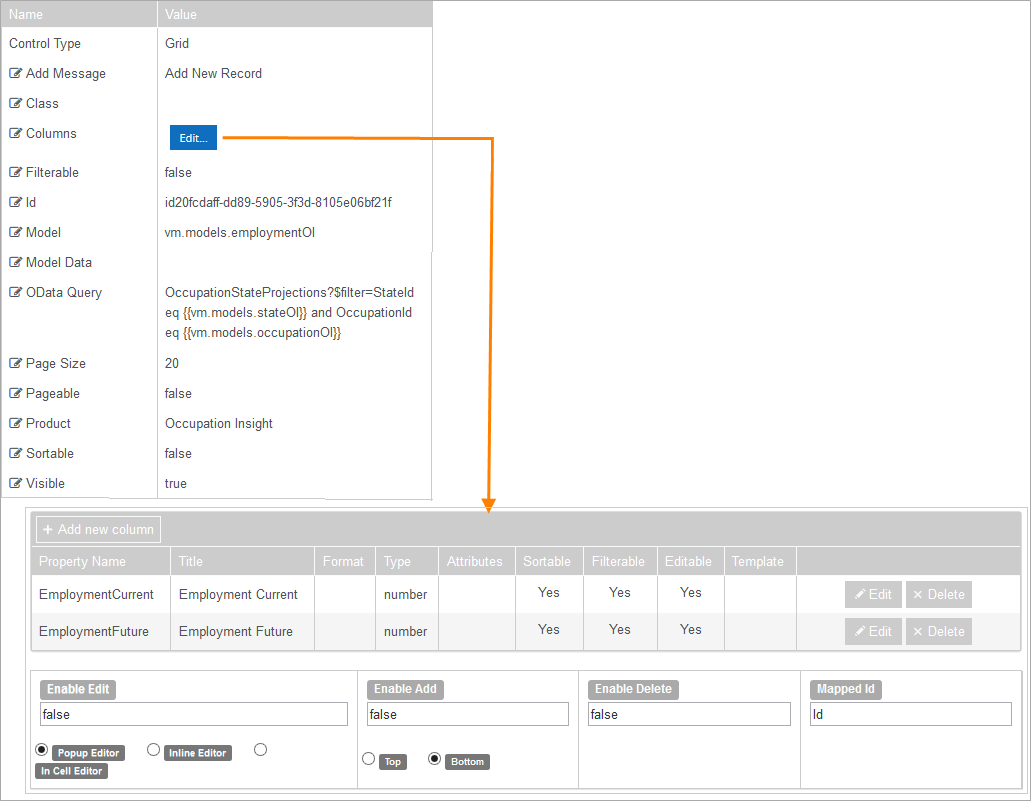Select the Popup Editor radio button
The height and width of the screenshot is (801, 1031).
pyautogui.click(x=42, y=750)
